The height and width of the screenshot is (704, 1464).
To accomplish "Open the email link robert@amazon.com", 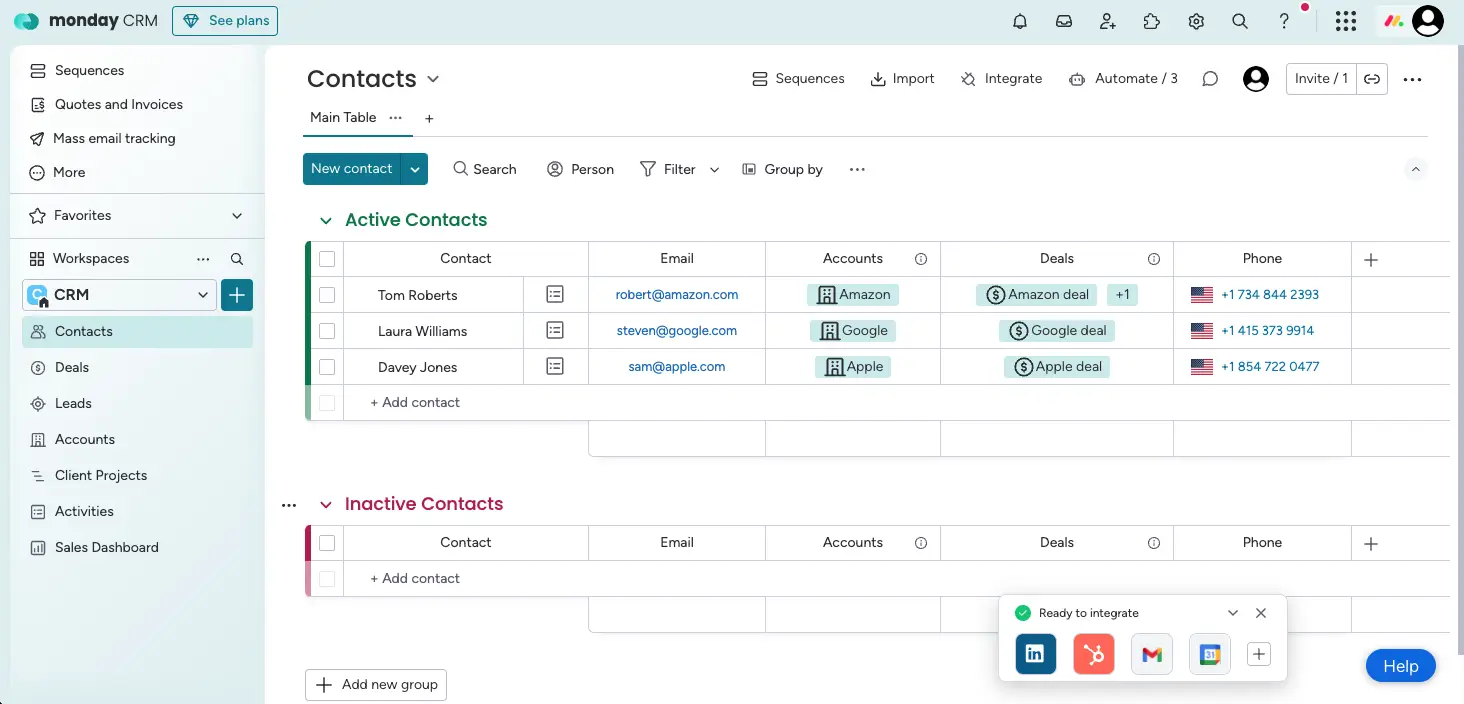I will point(677,294).
